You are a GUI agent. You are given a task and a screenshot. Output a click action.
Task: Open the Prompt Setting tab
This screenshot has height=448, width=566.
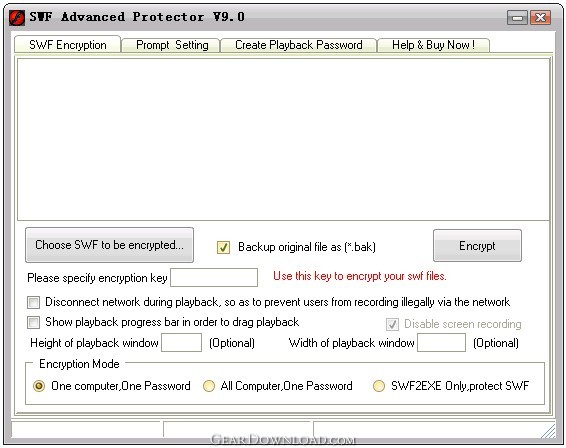[171, 45]
